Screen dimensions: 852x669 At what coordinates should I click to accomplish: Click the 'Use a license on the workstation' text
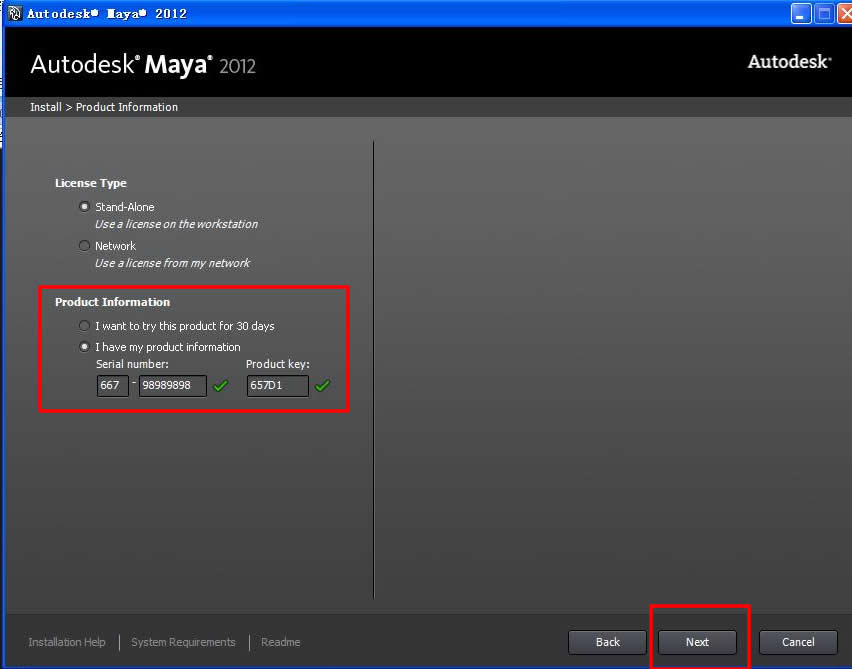coord(176,224)
